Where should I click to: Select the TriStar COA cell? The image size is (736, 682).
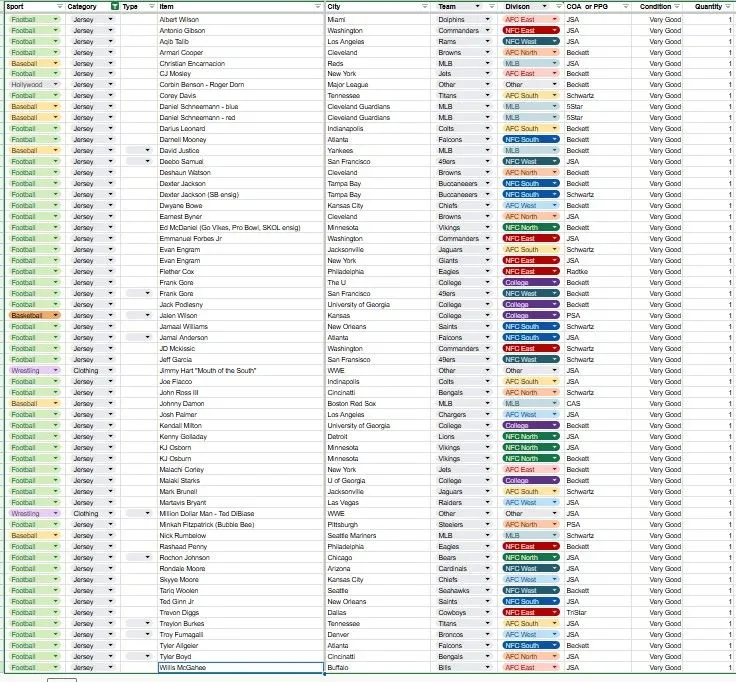pyautogui.click(x=598, y=613)
